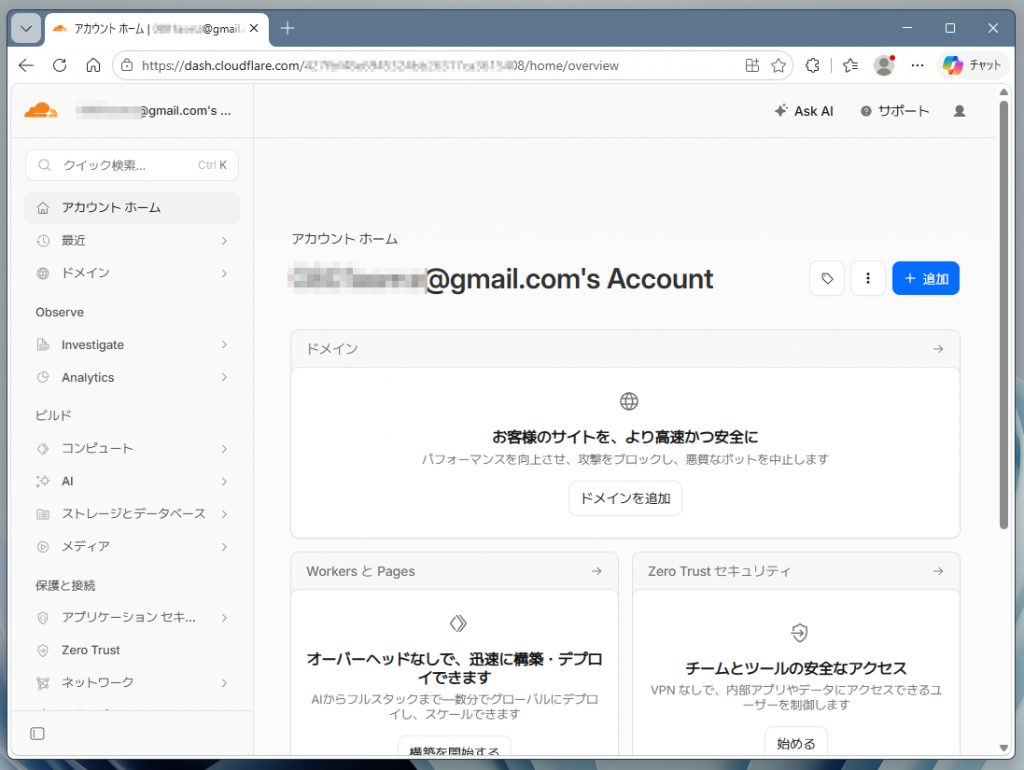Select アカウント ホーム in sidebar
This screenshot has height=770, width=1024.
[x=132, y=208]
